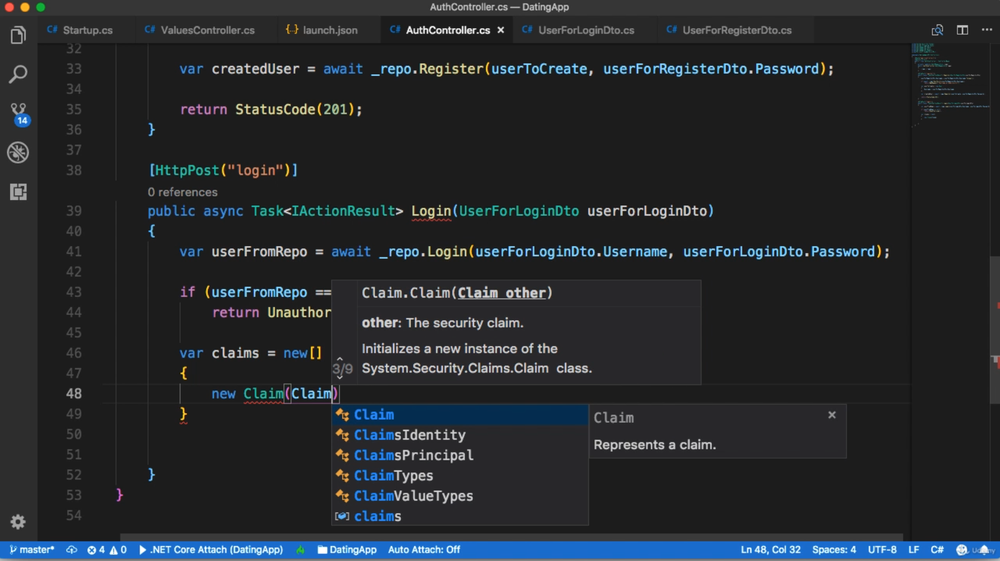The height and width of the screenshot is (561, 1000).
Task: Synchronize changes cloud icon in status bar
Action: tap(71, 550)
